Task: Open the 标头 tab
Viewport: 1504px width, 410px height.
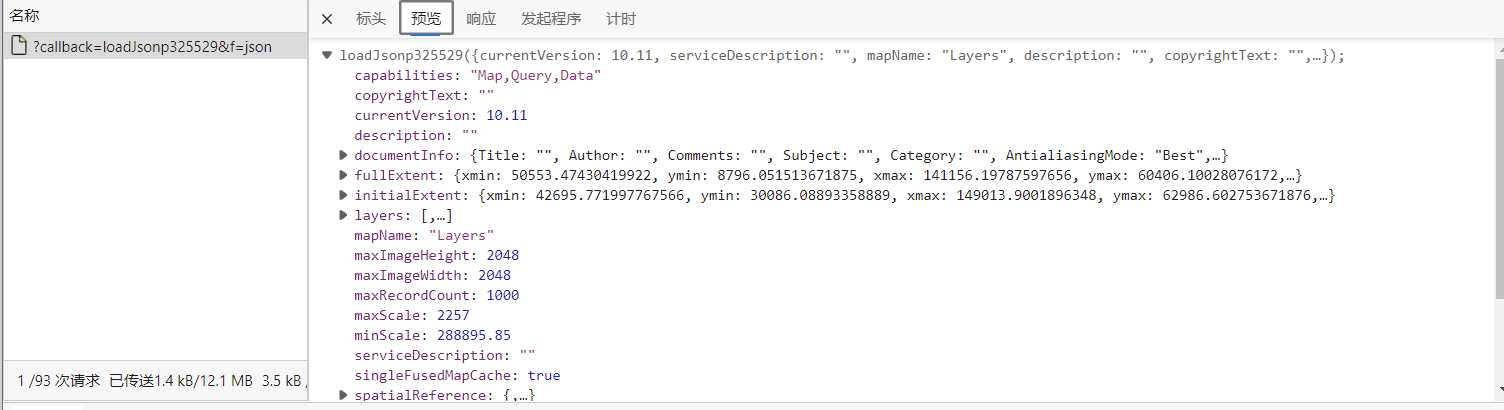Action: 371,19
